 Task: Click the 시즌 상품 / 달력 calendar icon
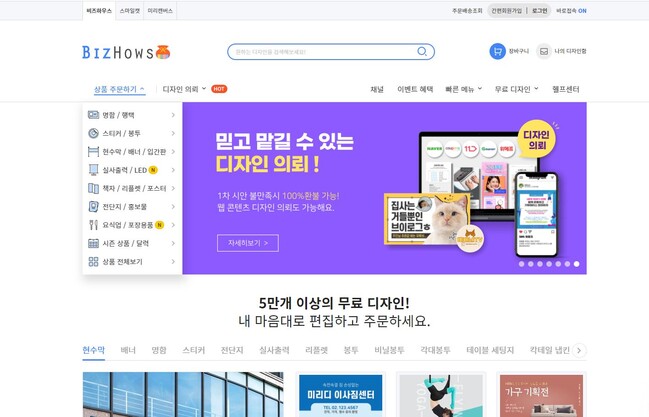[93, 243]
